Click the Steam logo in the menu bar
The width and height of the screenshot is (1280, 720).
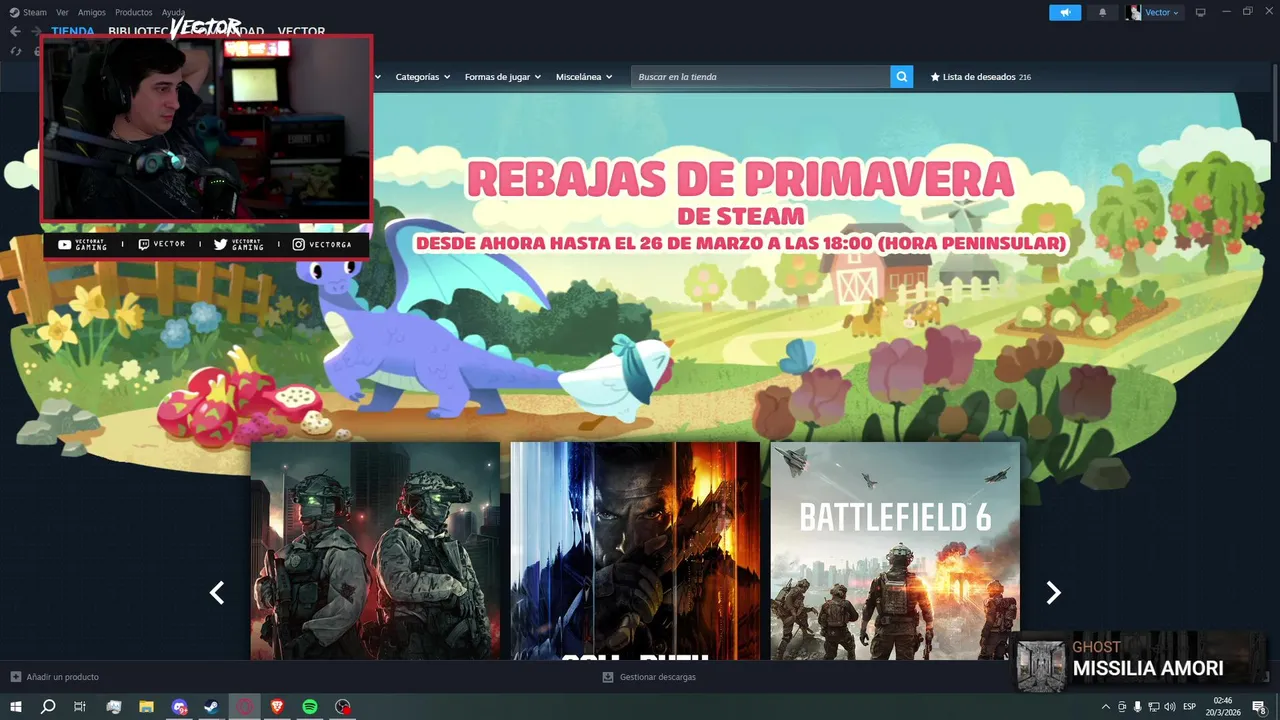(14, 12)
